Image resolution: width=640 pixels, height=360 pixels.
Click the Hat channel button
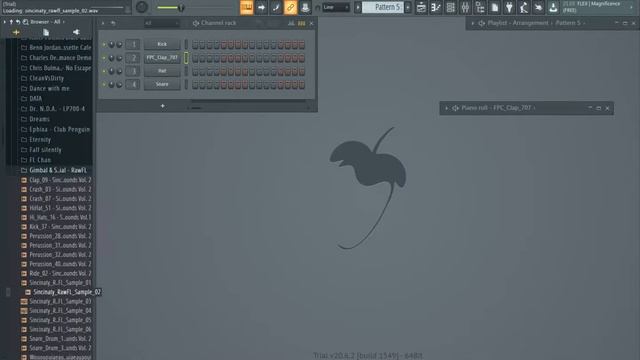point(162,71)
